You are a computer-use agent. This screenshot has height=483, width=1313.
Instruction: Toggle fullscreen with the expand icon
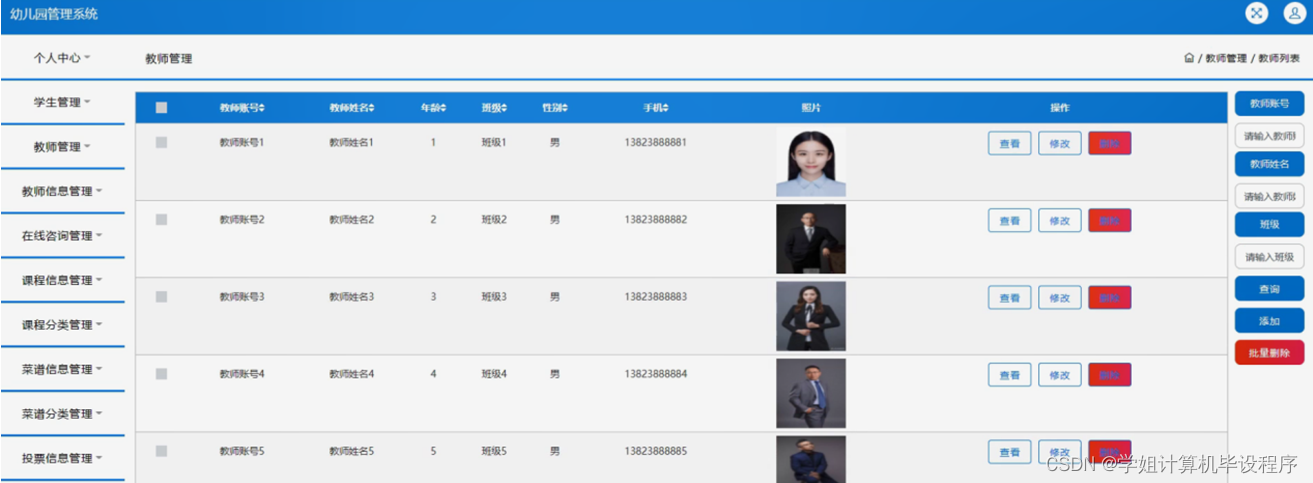[1256, 13]
